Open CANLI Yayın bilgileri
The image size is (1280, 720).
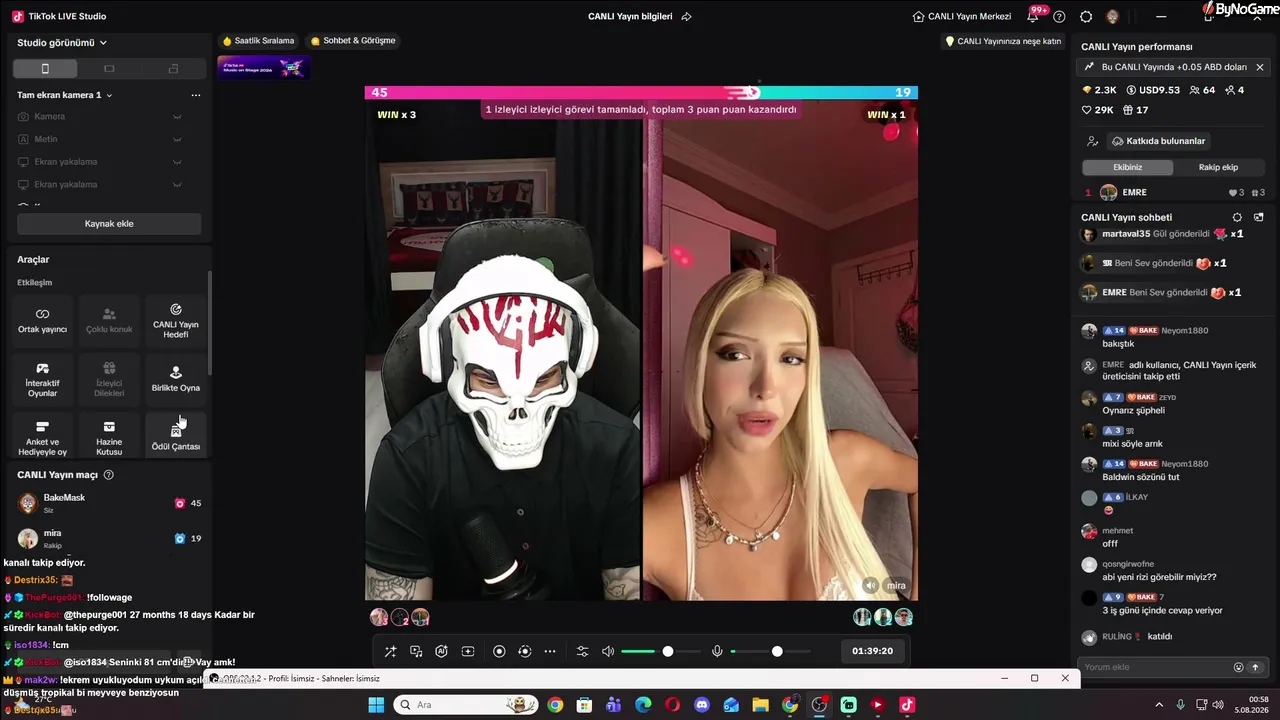[x=630, y=17]
